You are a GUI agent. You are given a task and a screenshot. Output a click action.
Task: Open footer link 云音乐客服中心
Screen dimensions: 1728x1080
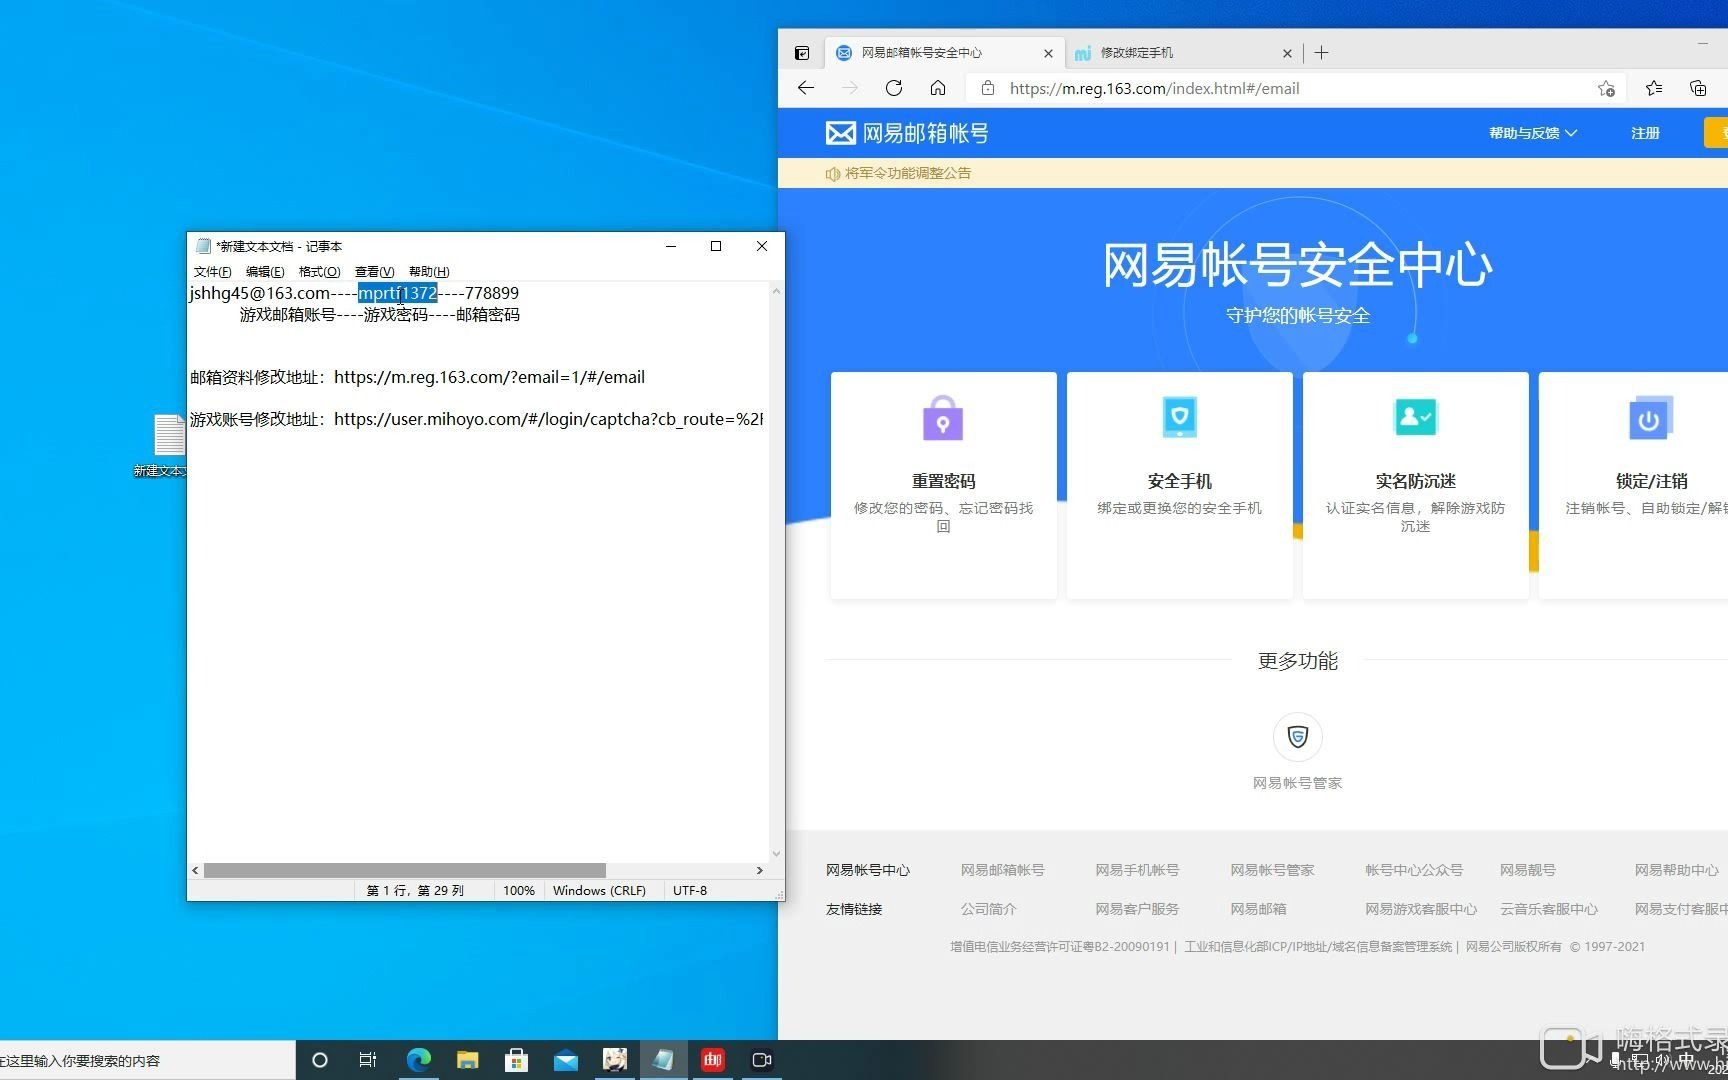pos(1549,909)
